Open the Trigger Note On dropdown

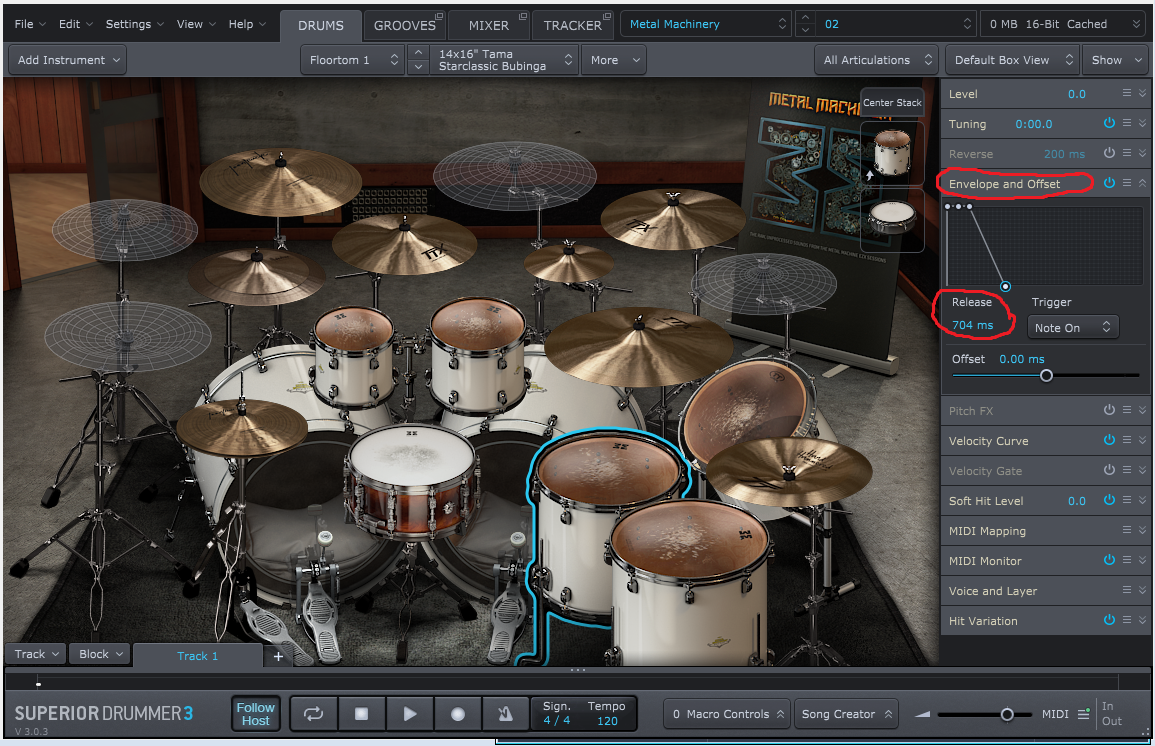tap(1072, 327)
